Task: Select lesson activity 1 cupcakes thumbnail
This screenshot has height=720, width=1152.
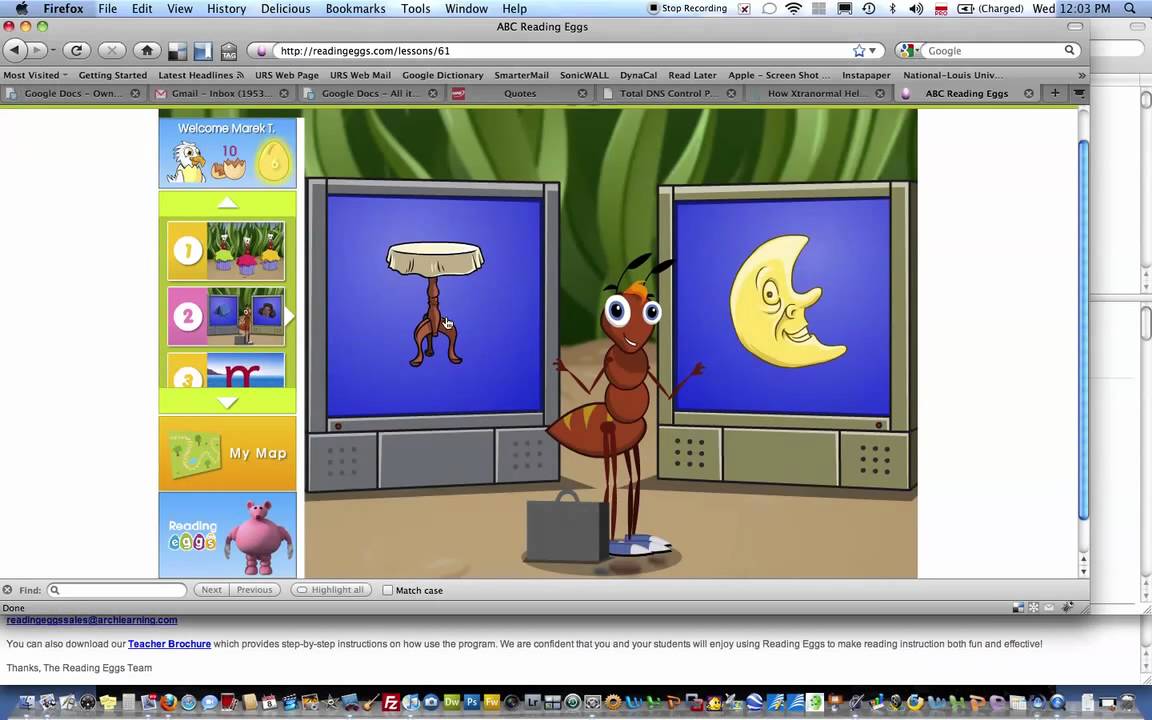Action: pyautogui.click(x=226, y=251)
